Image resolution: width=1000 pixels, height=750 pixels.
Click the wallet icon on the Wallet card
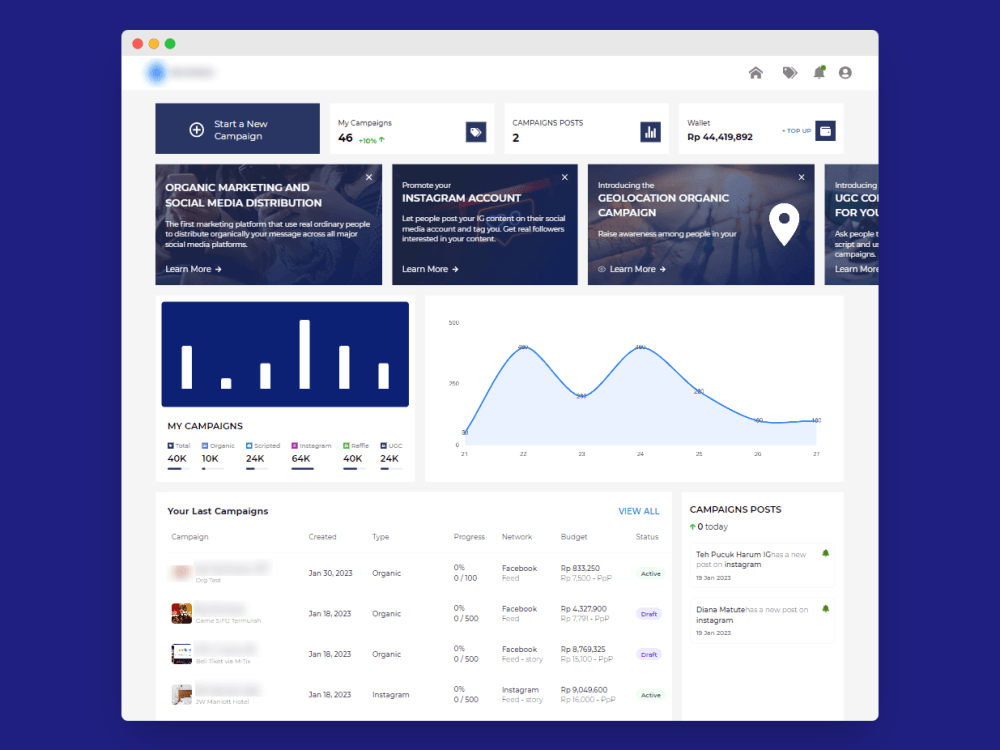(826, 131)
